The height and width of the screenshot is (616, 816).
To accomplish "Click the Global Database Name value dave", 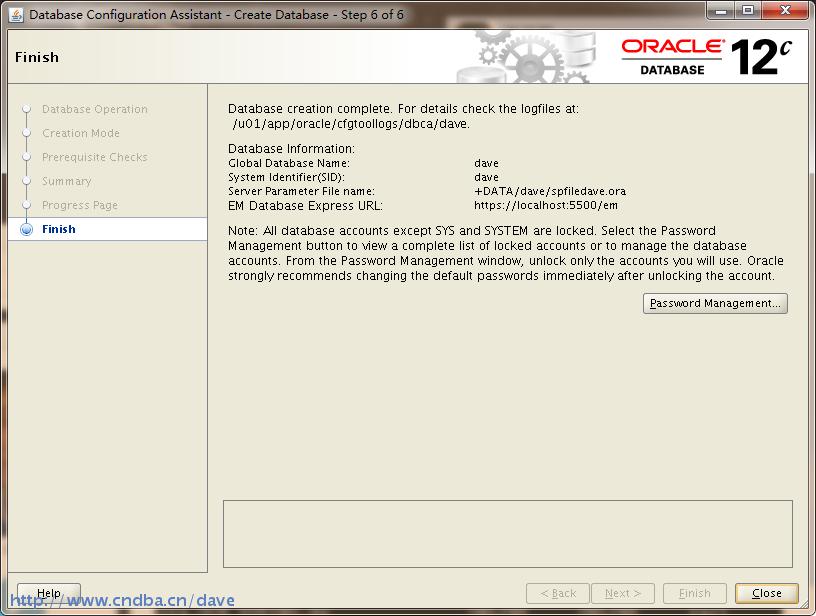I will [x=486, y=163].
